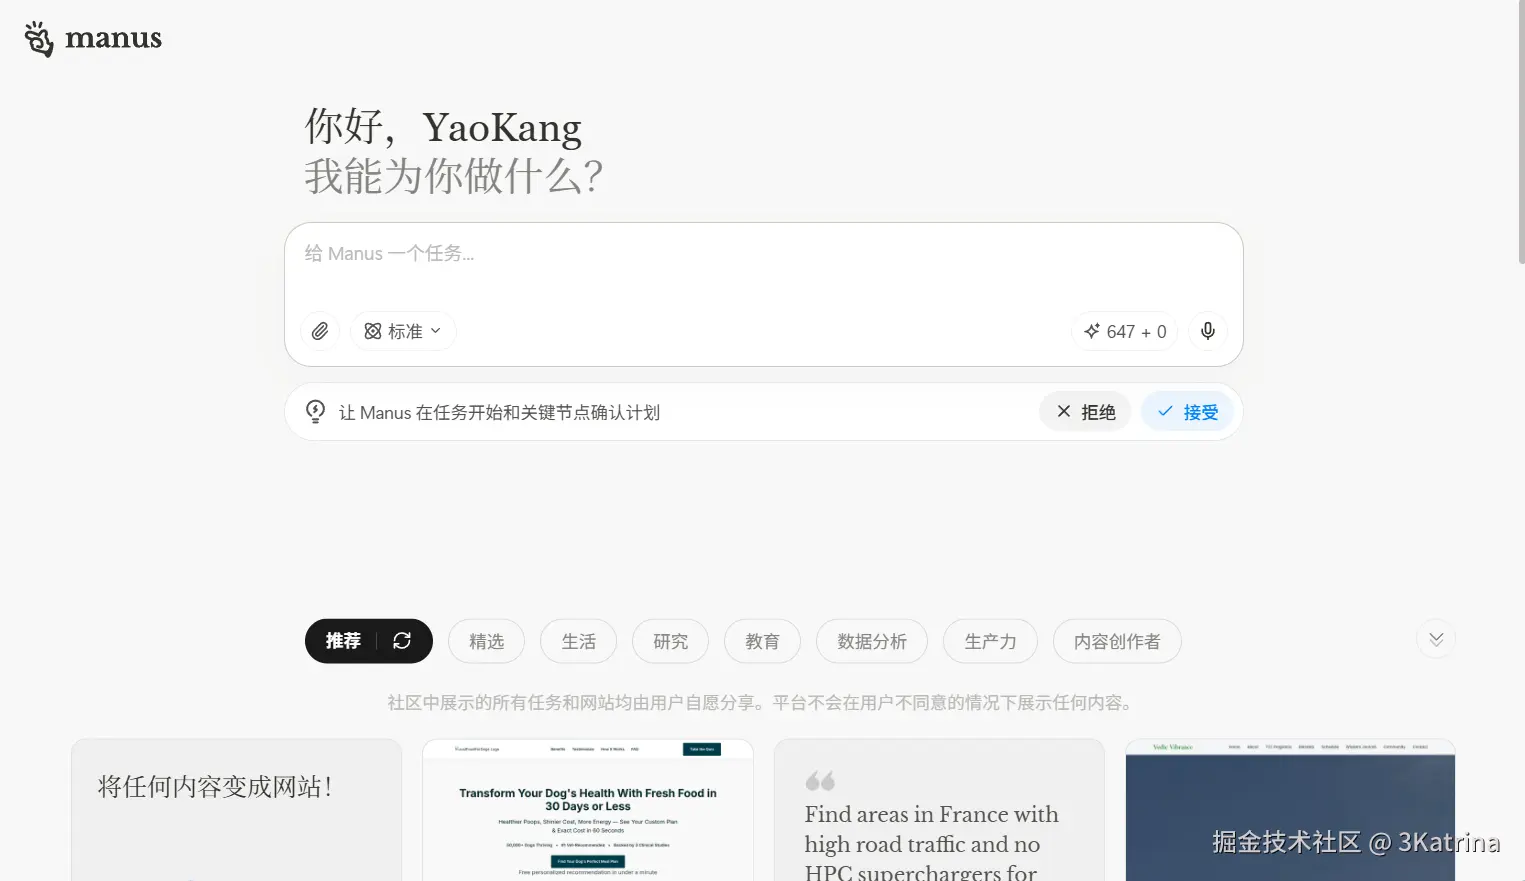Start voice input with the microphone icon
The image size is (1525, 881).
click(x=1208, y=331)
